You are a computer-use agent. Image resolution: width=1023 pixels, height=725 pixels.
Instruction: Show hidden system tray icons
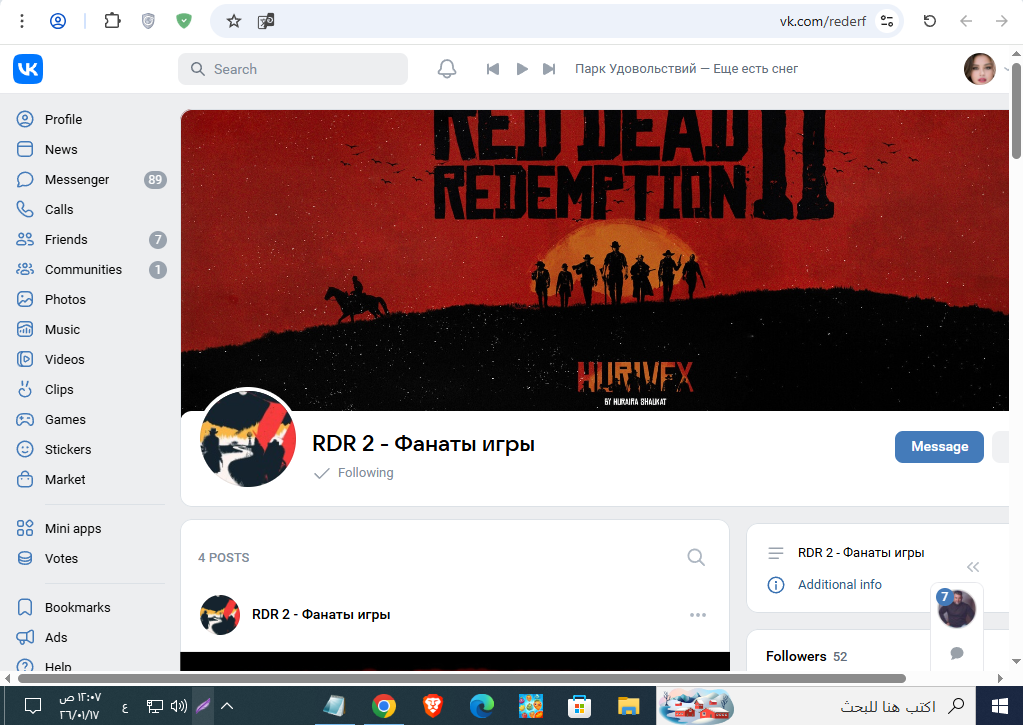[227, 705]
